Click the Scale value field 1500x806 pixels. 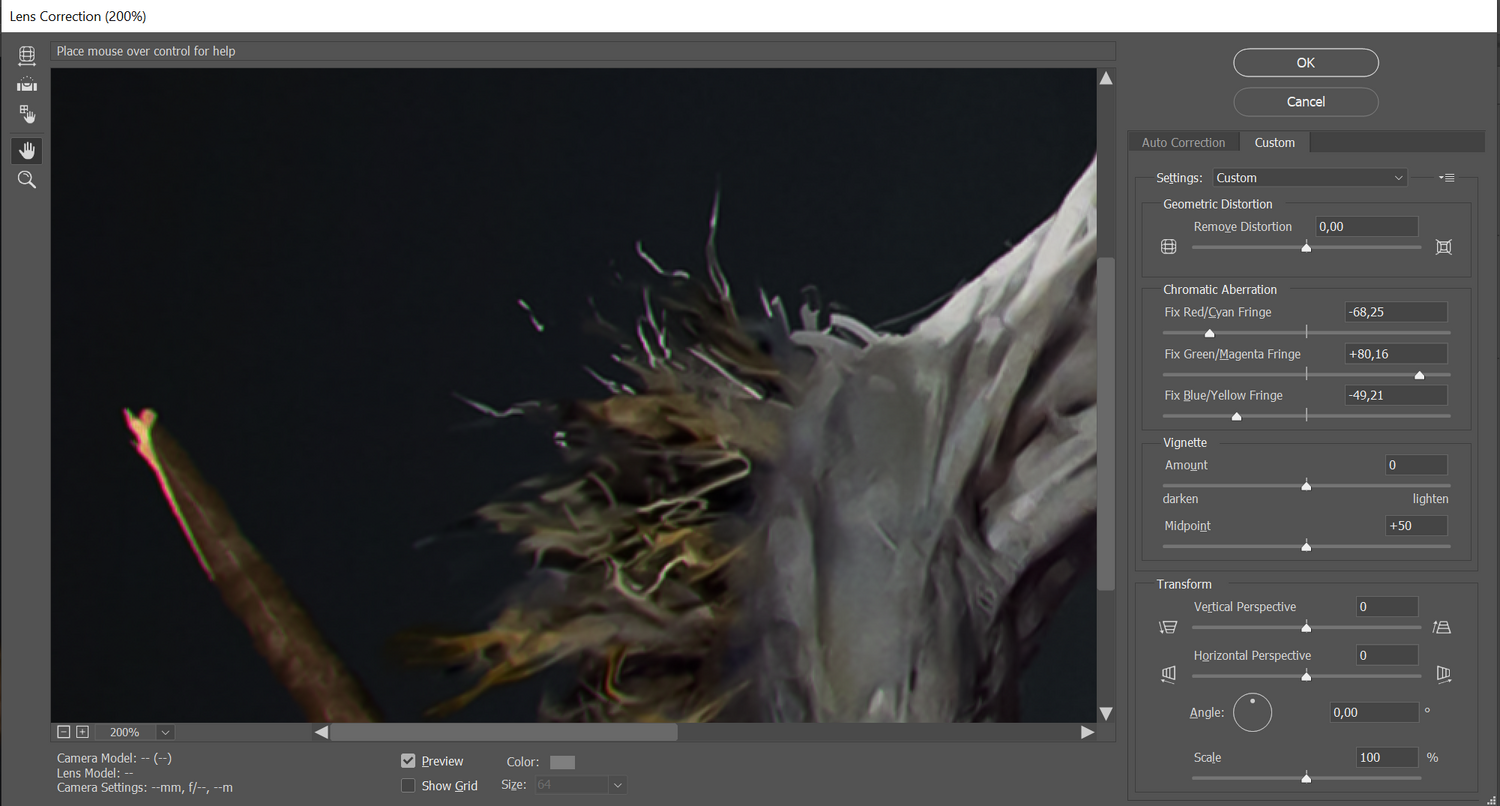1387,757
